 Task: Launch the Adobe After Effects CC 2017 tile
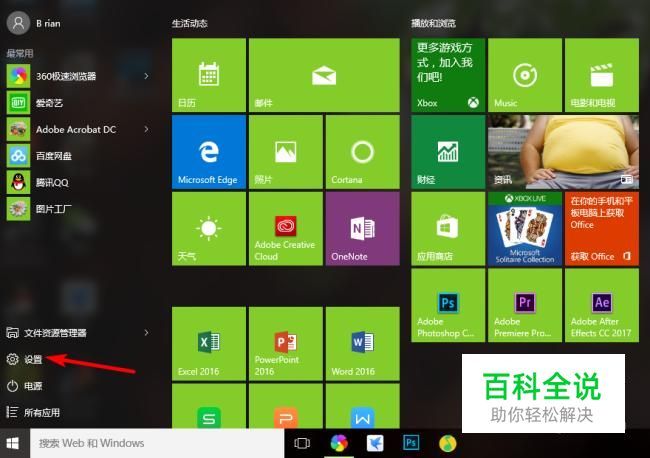coord(602,305)
